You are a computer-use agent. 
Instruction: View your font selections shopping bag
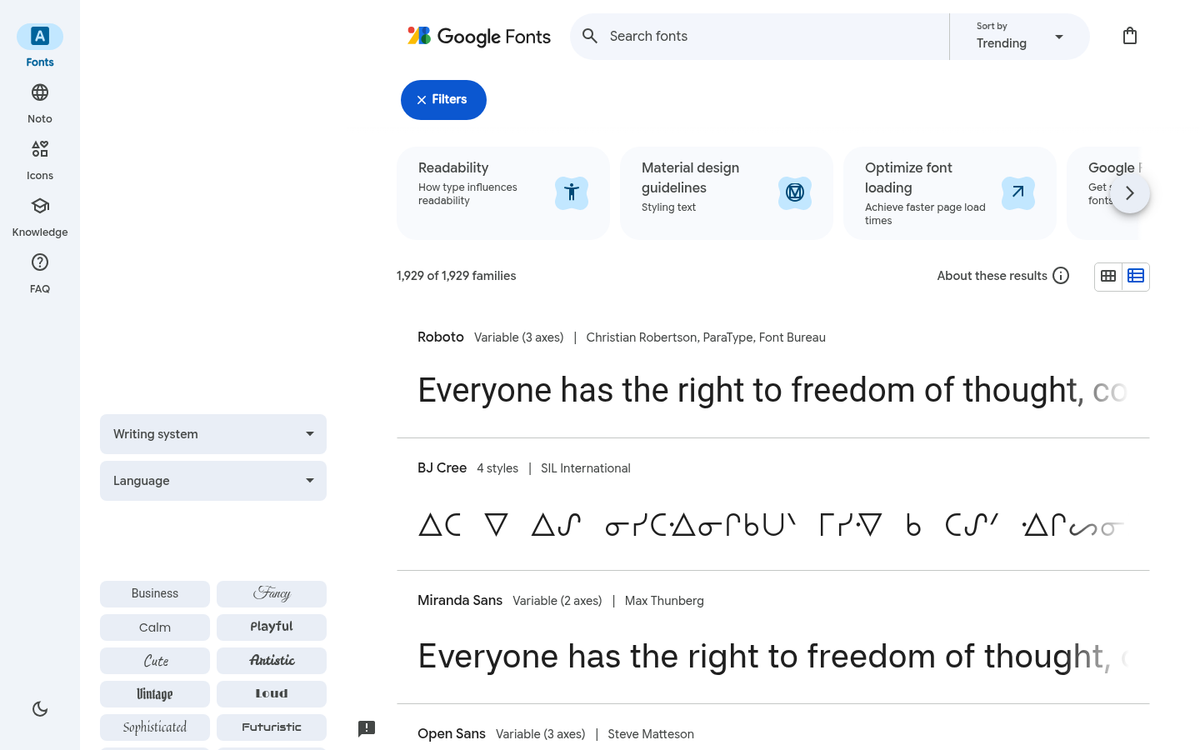(1130, 35)
